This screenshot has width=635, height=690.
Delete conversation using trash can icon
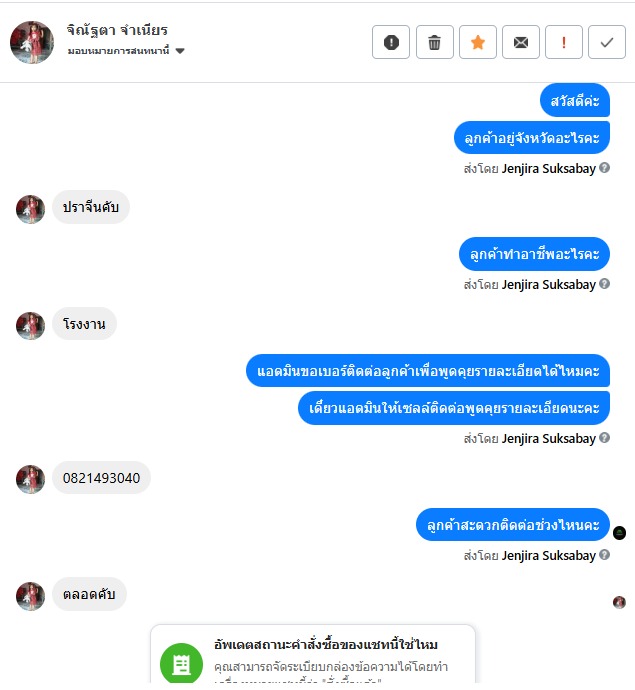(434, 42)
